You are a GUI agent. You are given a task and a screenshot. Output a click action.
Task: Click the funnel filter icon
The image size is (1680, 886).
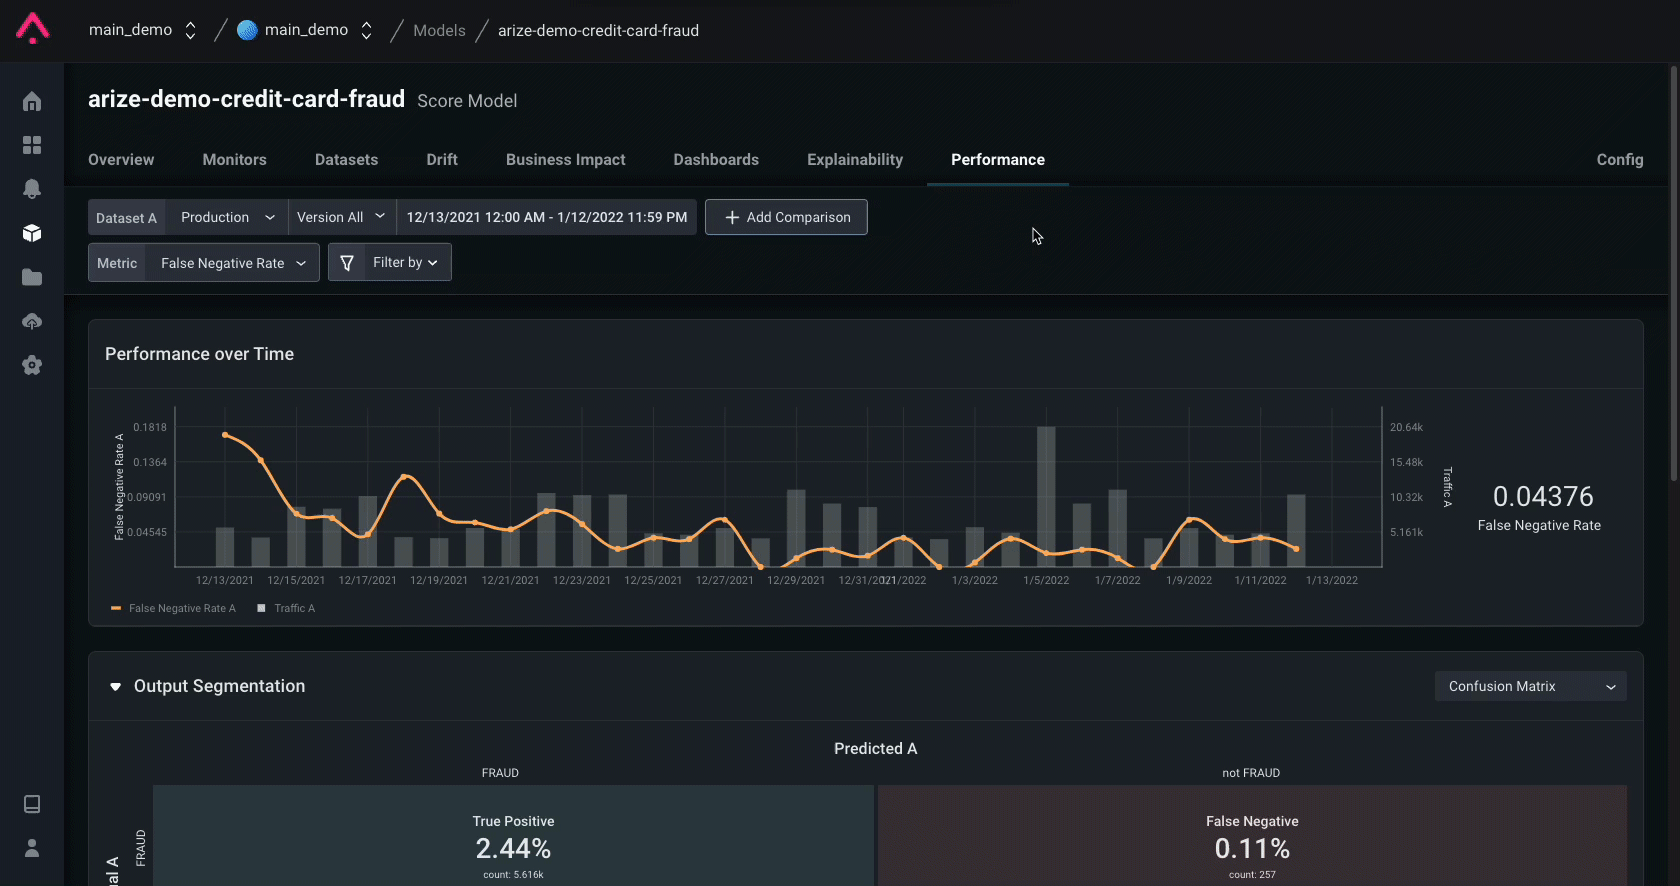(347, 263)
